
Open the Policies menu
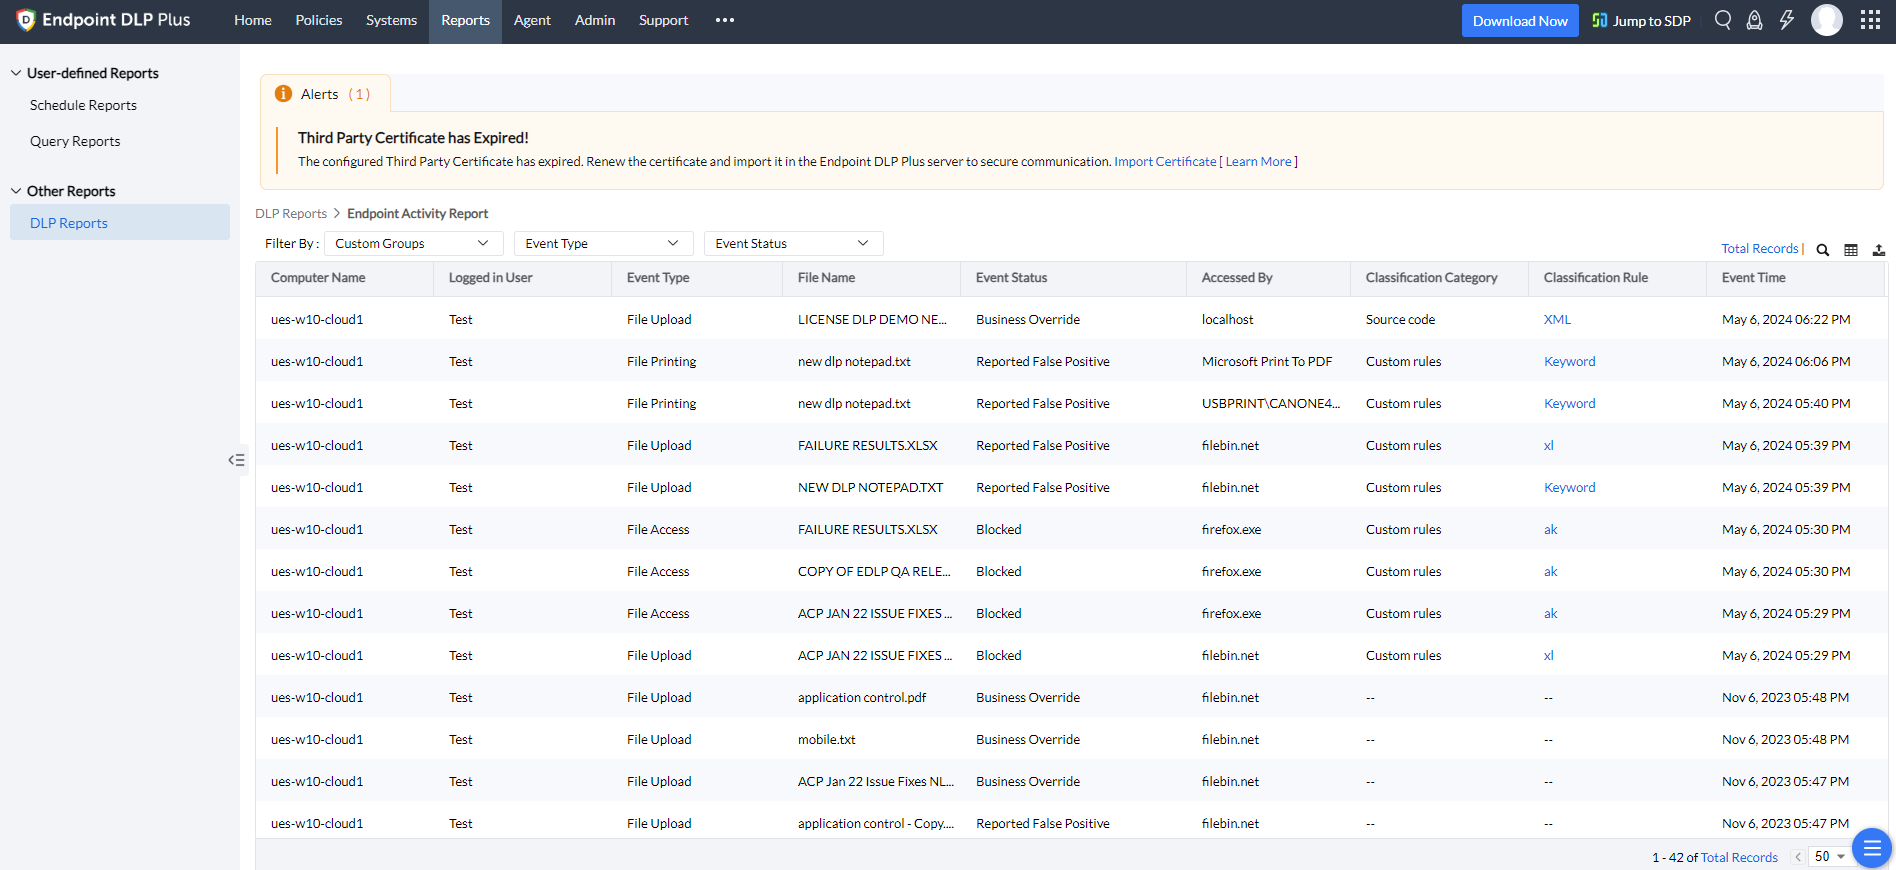319,20
